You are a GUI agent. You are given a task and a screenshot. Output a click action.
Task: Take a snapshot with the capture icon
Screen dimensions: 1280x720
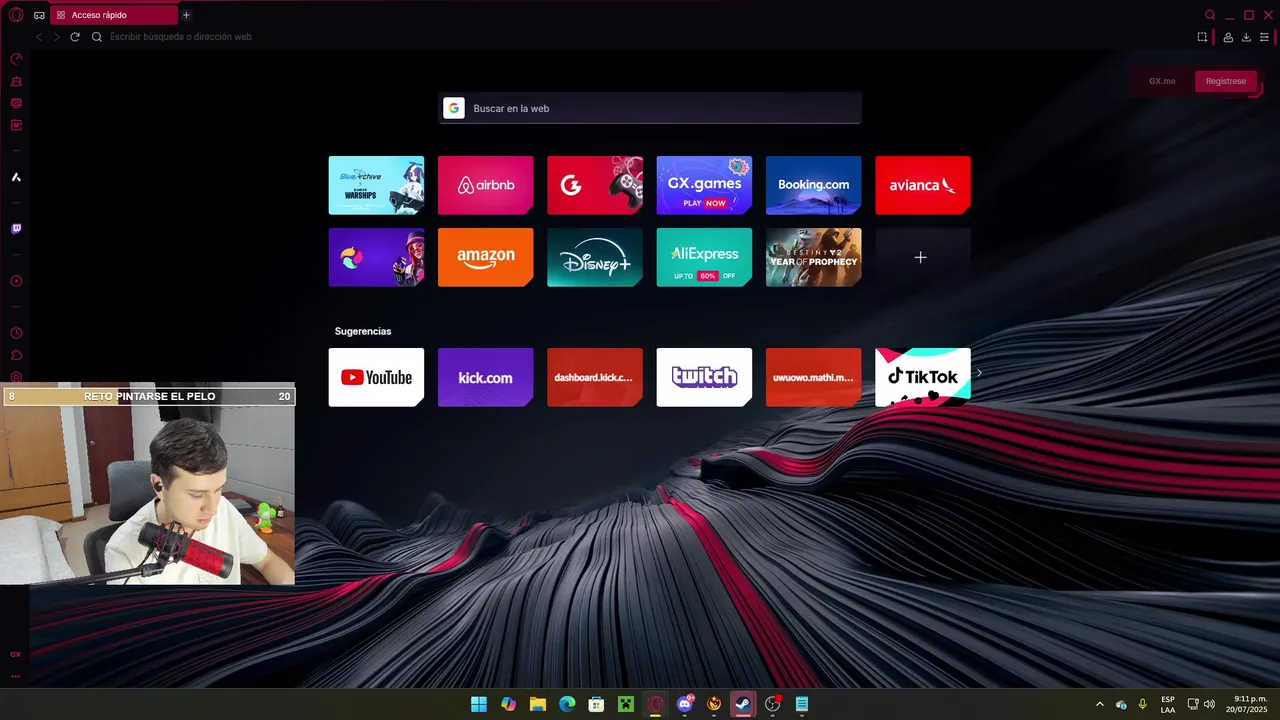1202,37
